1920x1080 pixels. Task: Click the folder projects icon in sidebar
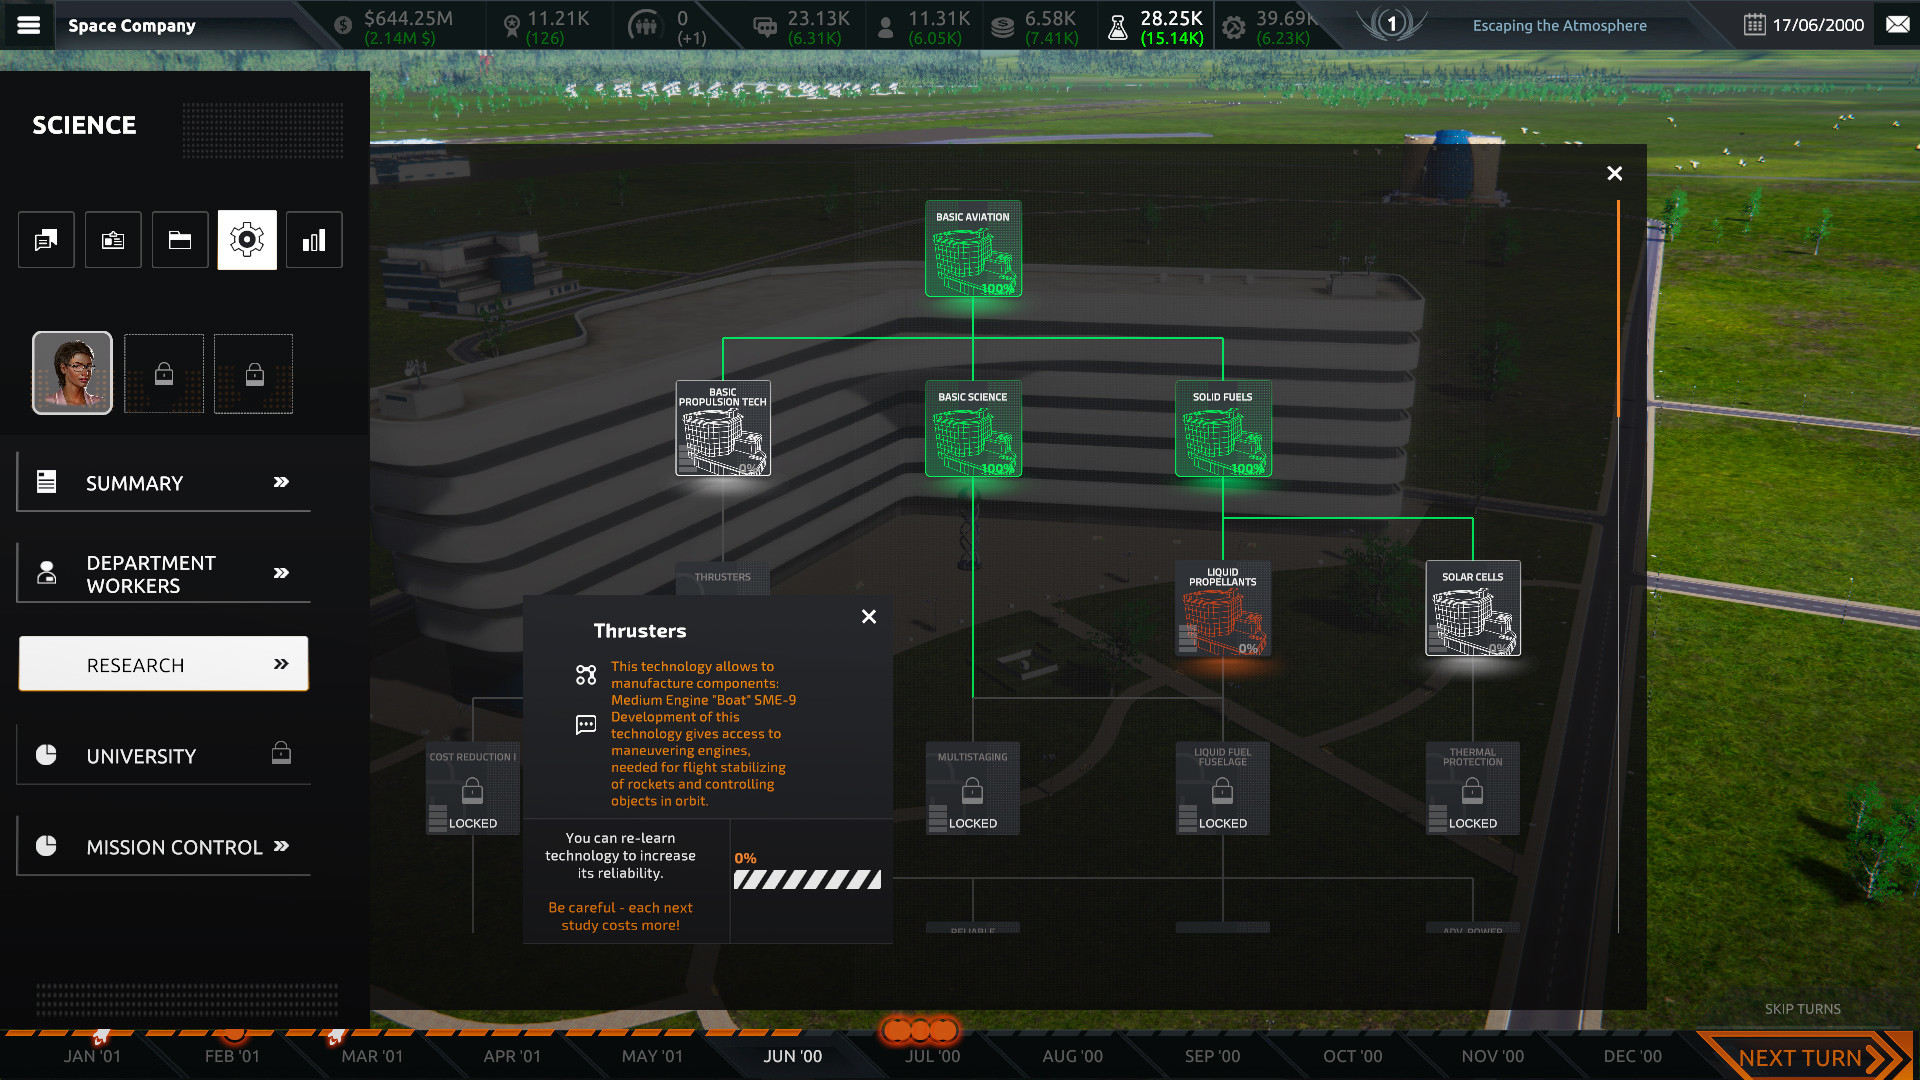(180, 239)
